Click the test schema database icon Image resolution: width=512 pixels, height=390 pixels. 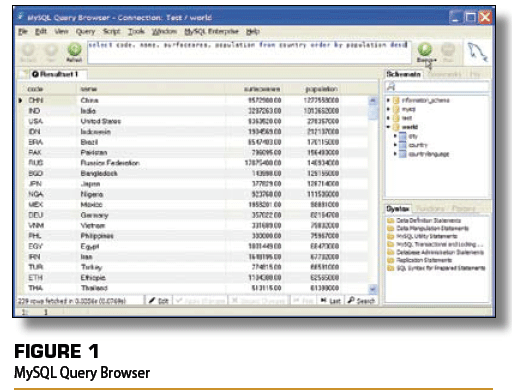click(x=396, y=118)
